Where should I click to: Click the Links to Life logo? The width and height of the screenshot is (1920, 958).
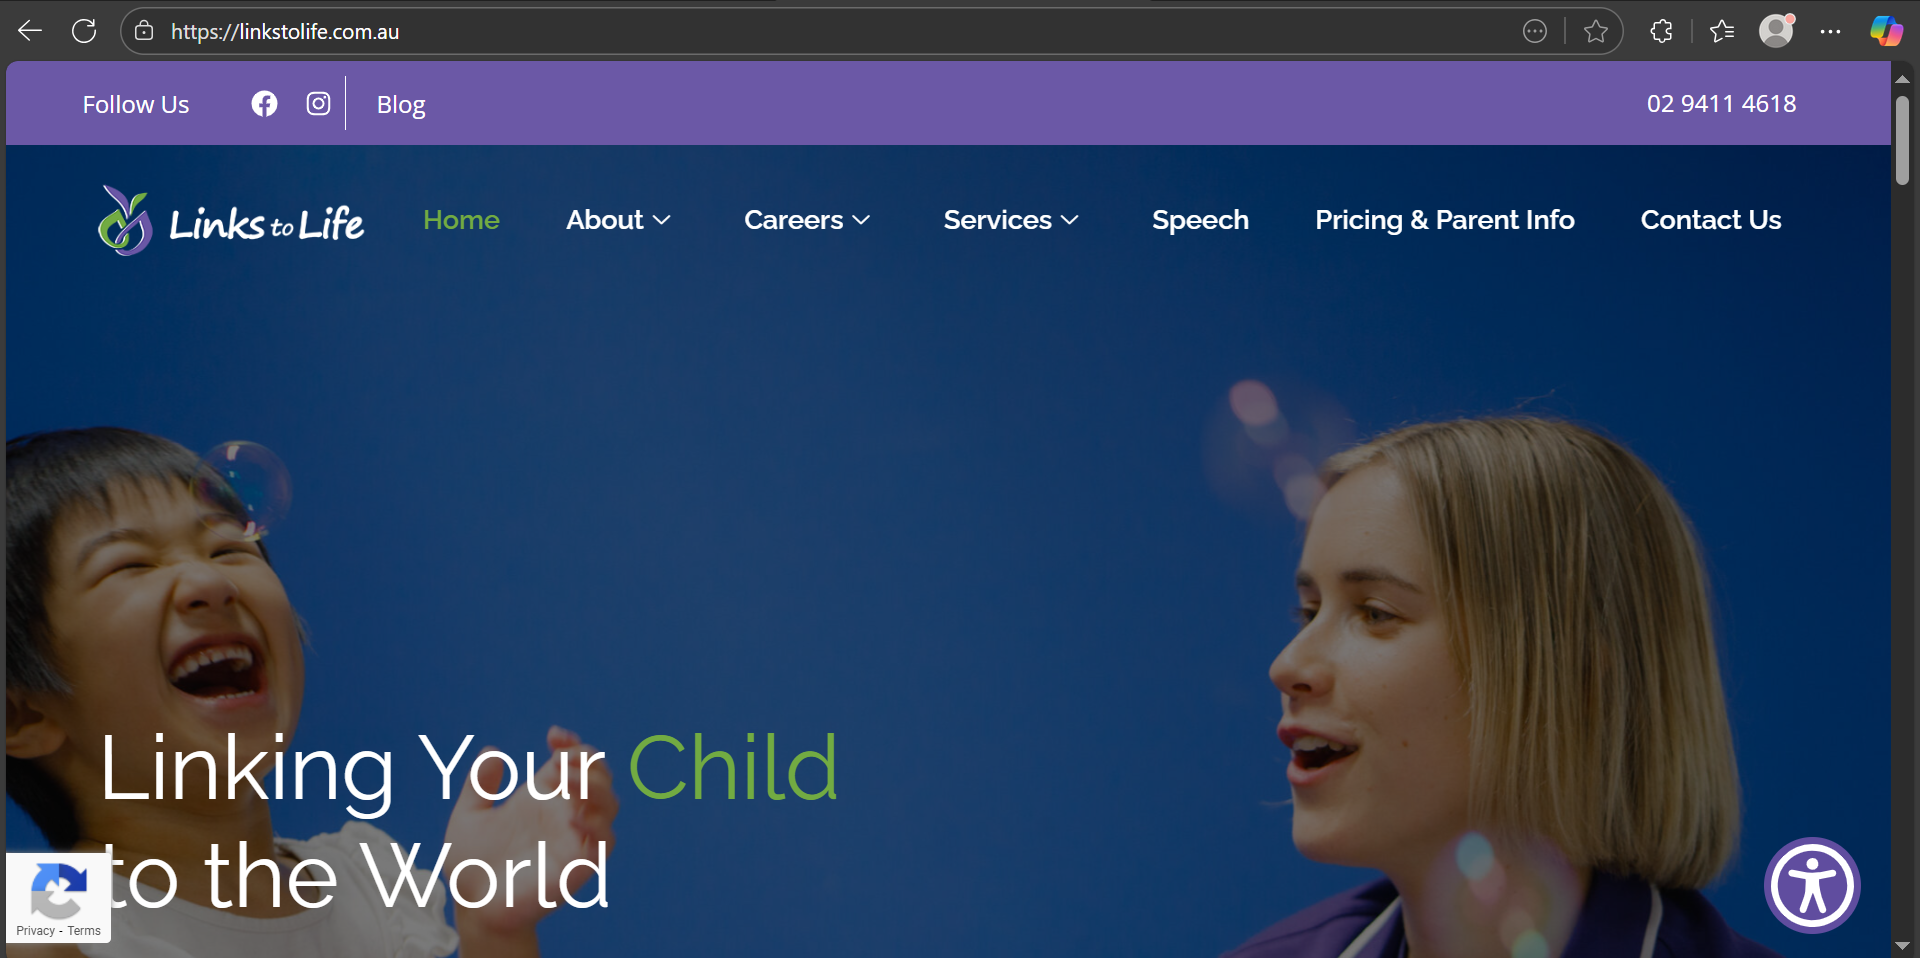(231, 221)
